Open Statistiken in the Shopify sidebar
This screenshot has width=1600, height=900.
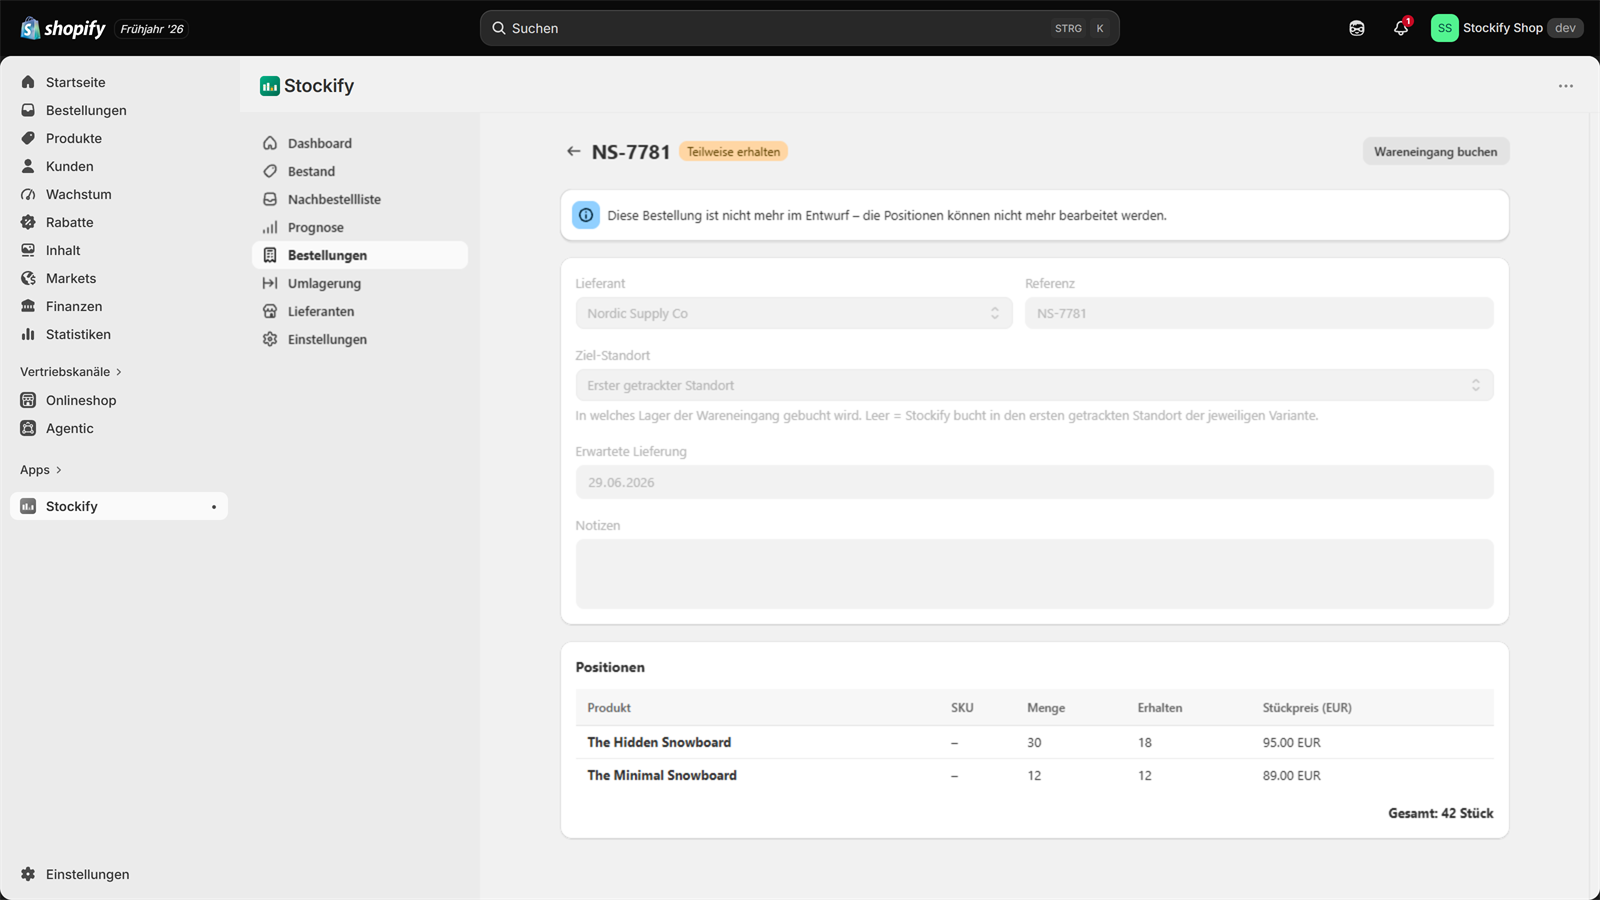(119, 334)
